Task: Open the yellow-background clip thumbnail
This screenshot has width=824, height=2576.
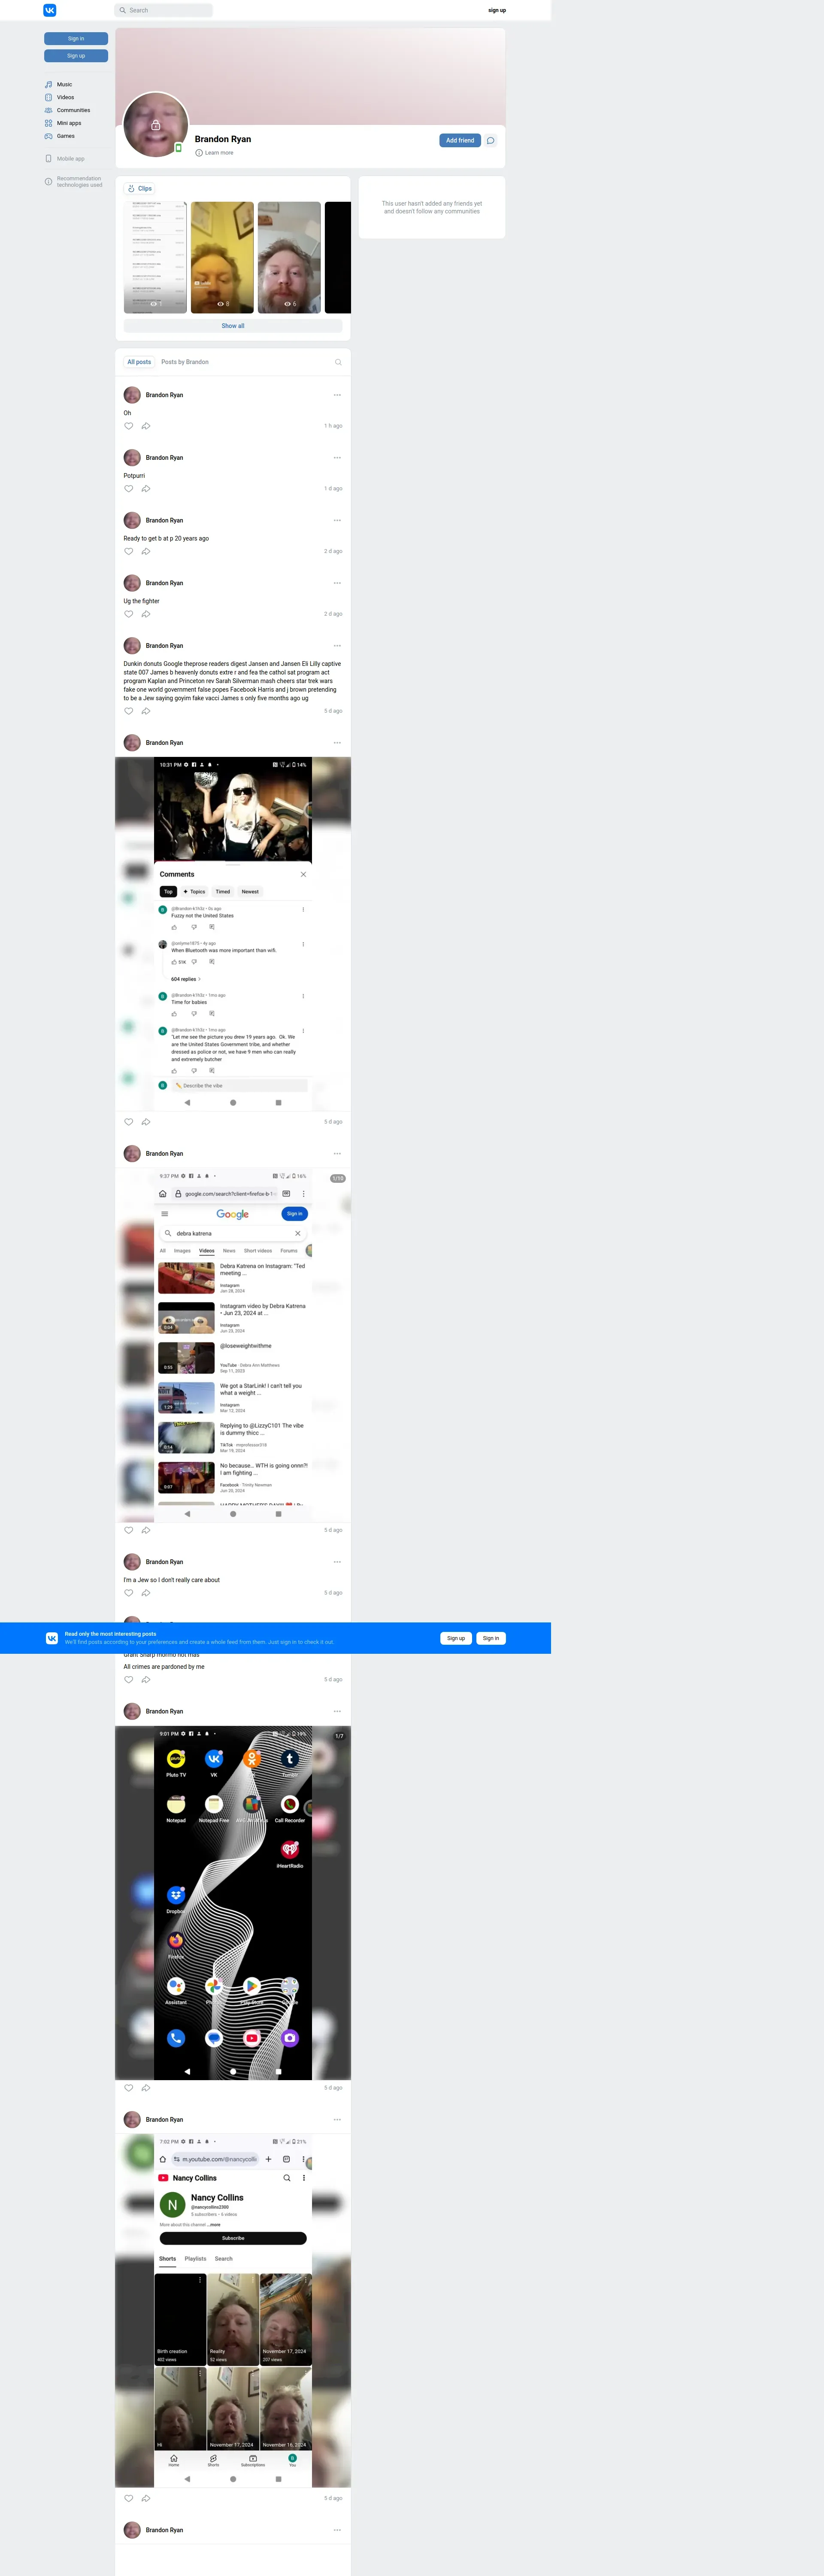Action: (222, 257)
